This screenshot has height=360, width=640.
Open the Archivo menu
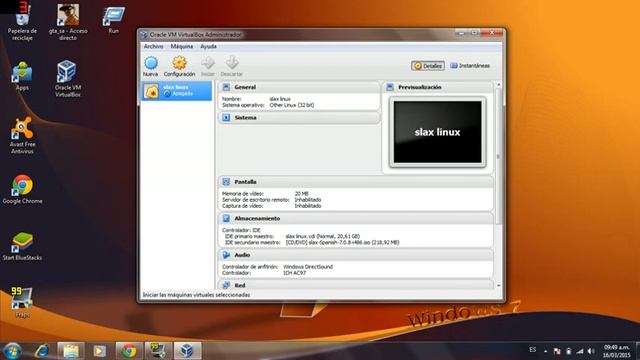153,47
